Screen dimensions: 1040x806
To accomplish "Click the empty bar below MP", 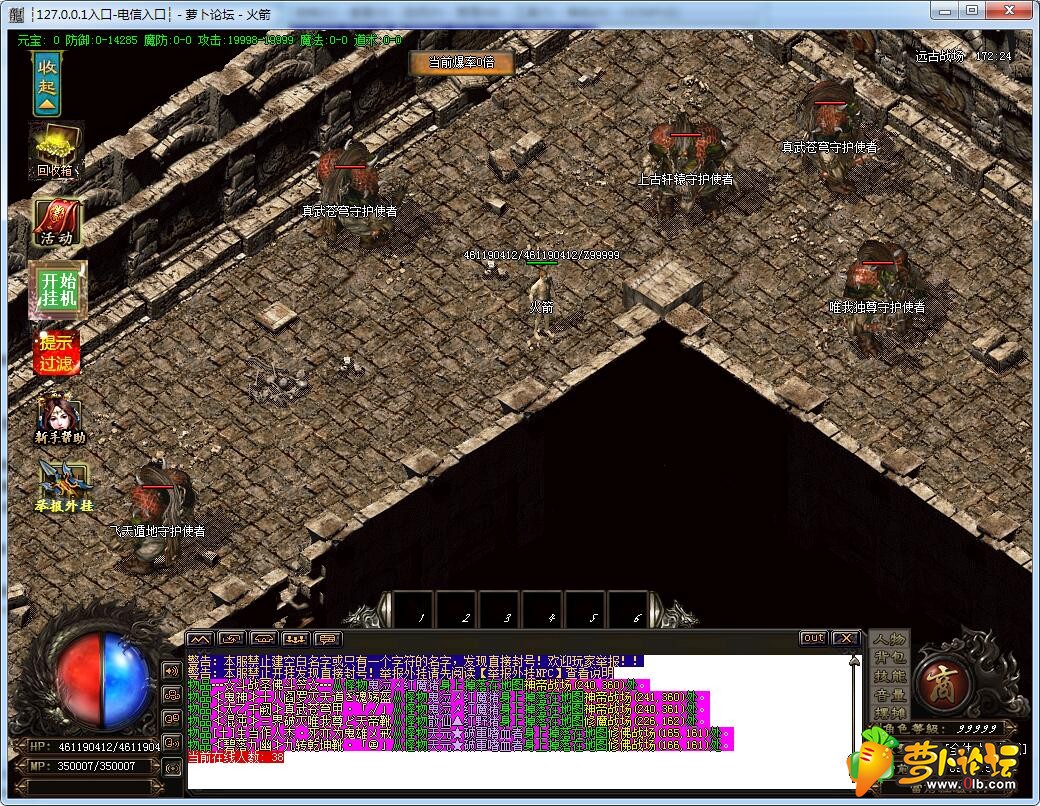I will (94, 786).
